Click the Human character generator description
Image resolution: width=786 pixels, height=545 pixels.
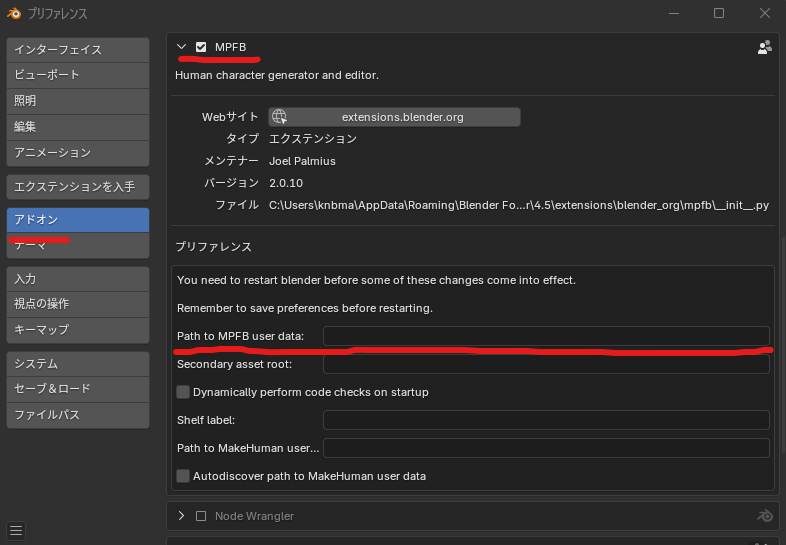[x=277, y=75]
